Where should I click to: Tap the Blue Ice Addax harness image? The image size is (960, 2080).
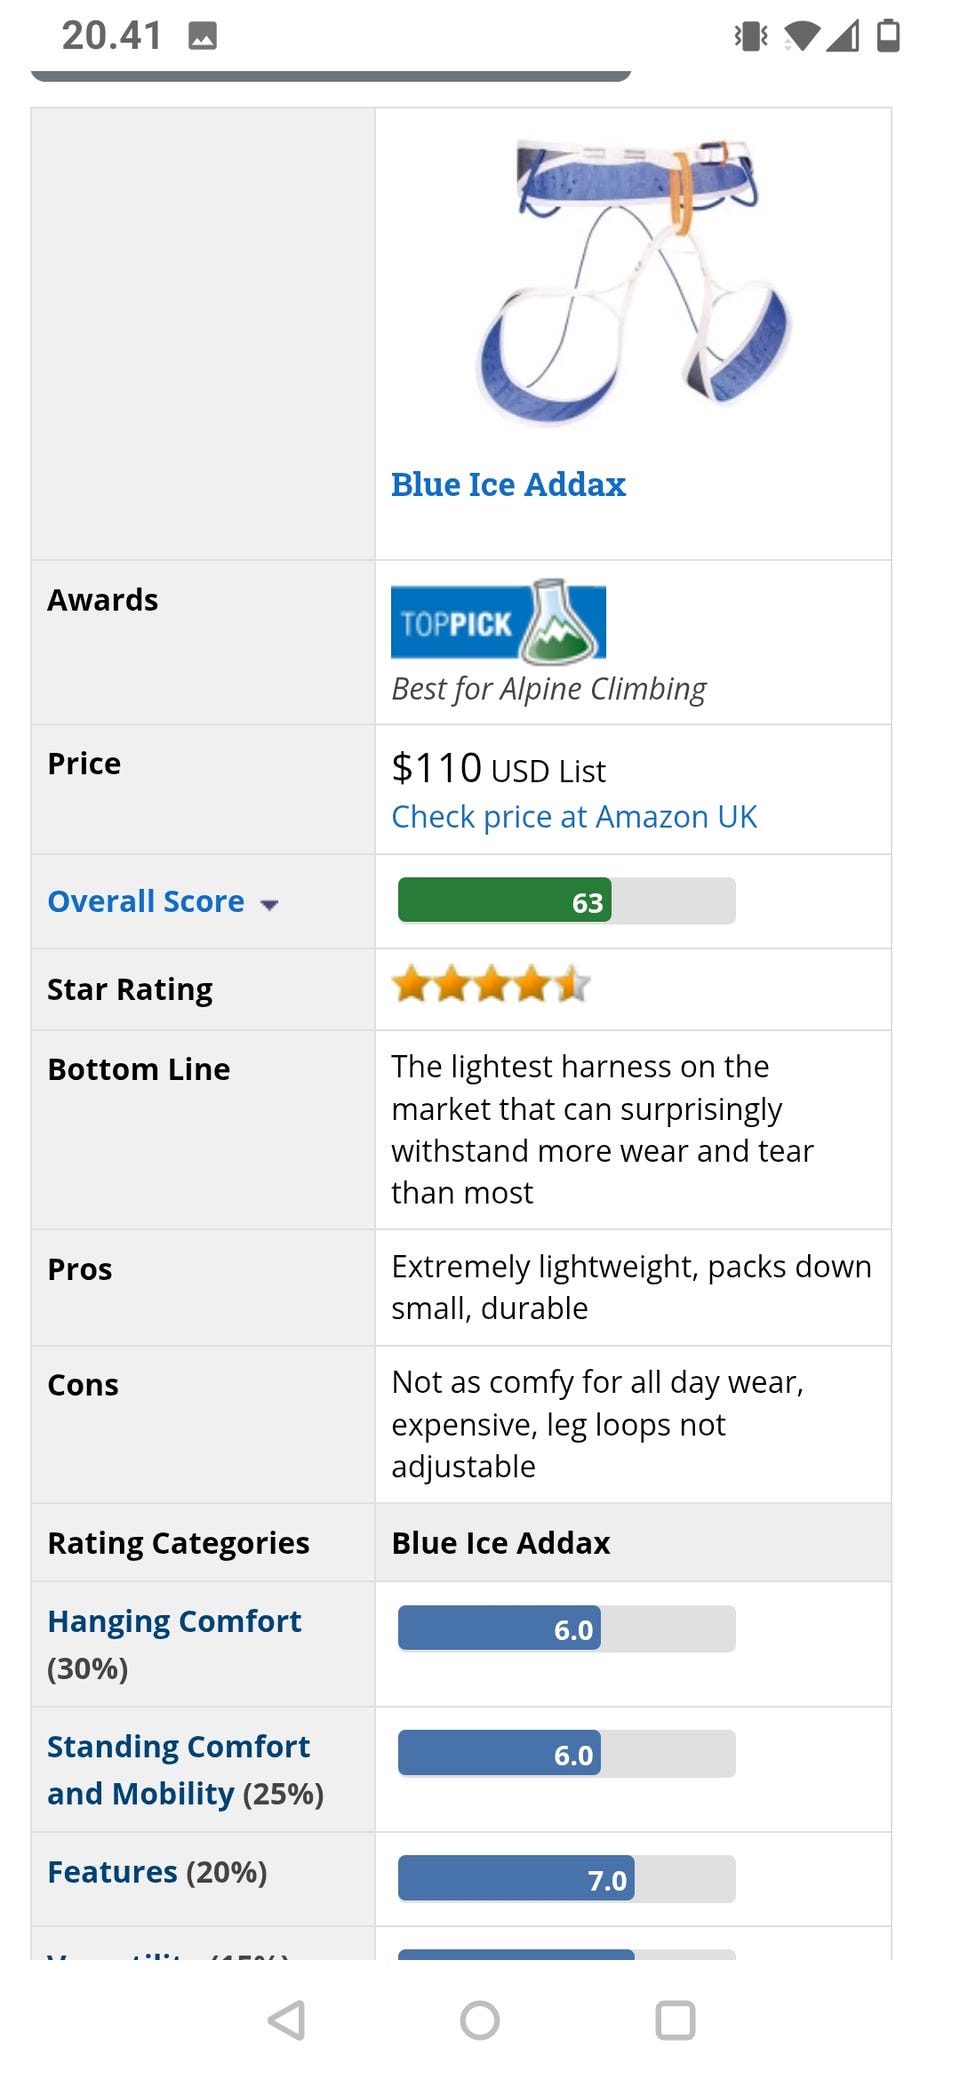(x=634, y=281)
